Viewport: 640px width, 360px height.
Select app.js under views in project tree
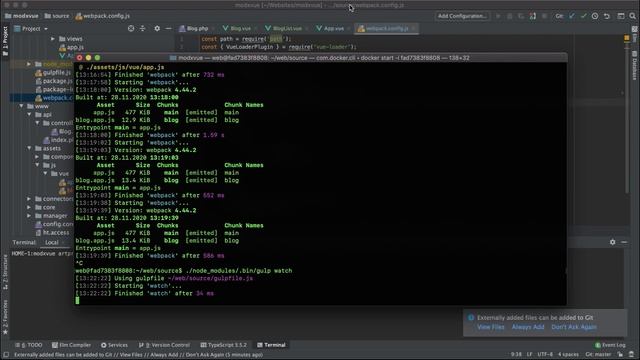pyautogui.click(x=71, y=47)
